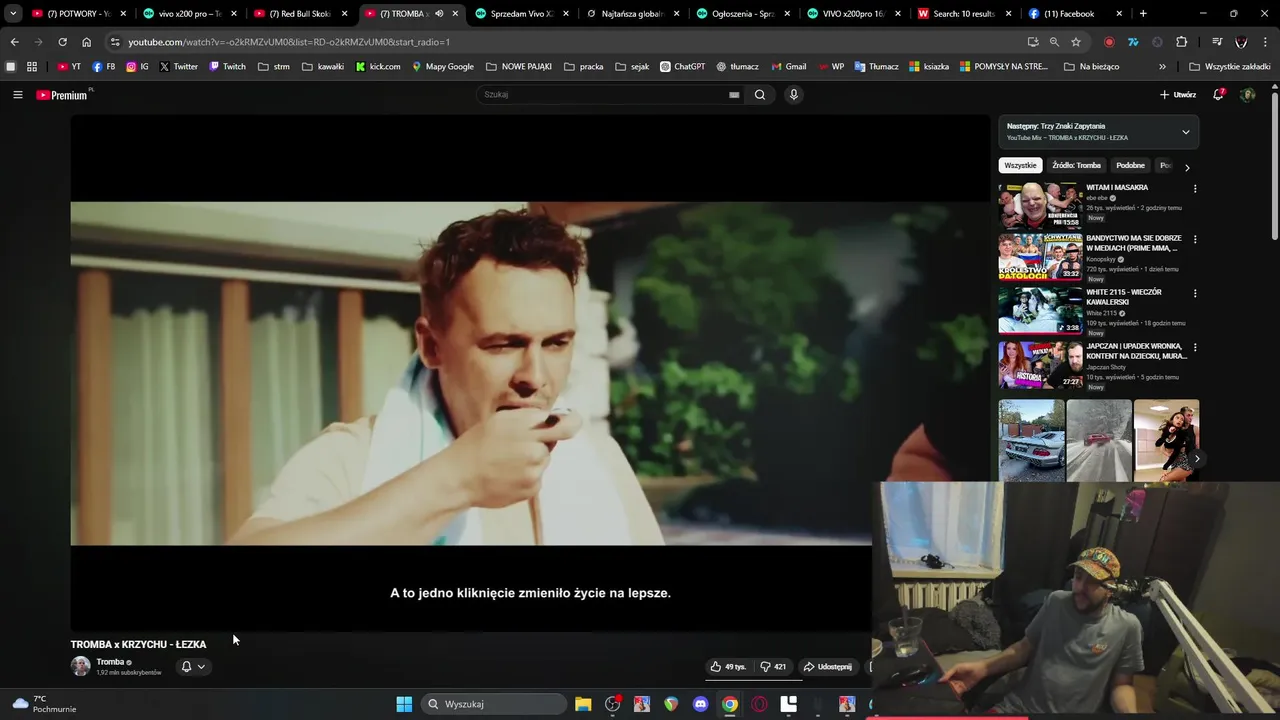Open the kawalki bookmarks folder

[x=322, y=67]
